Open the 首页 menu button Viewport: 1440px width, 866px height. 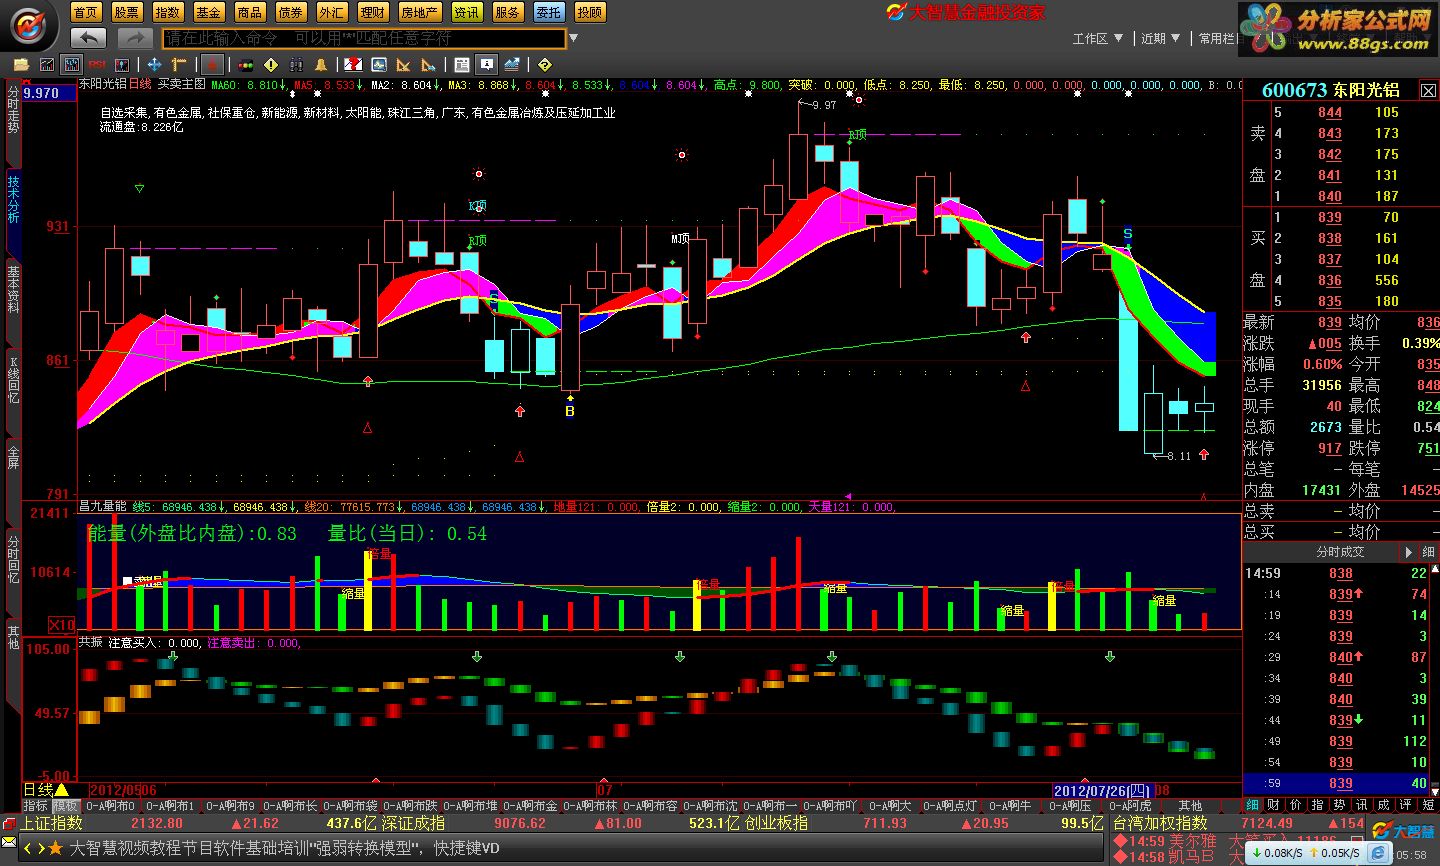point(86,12)
